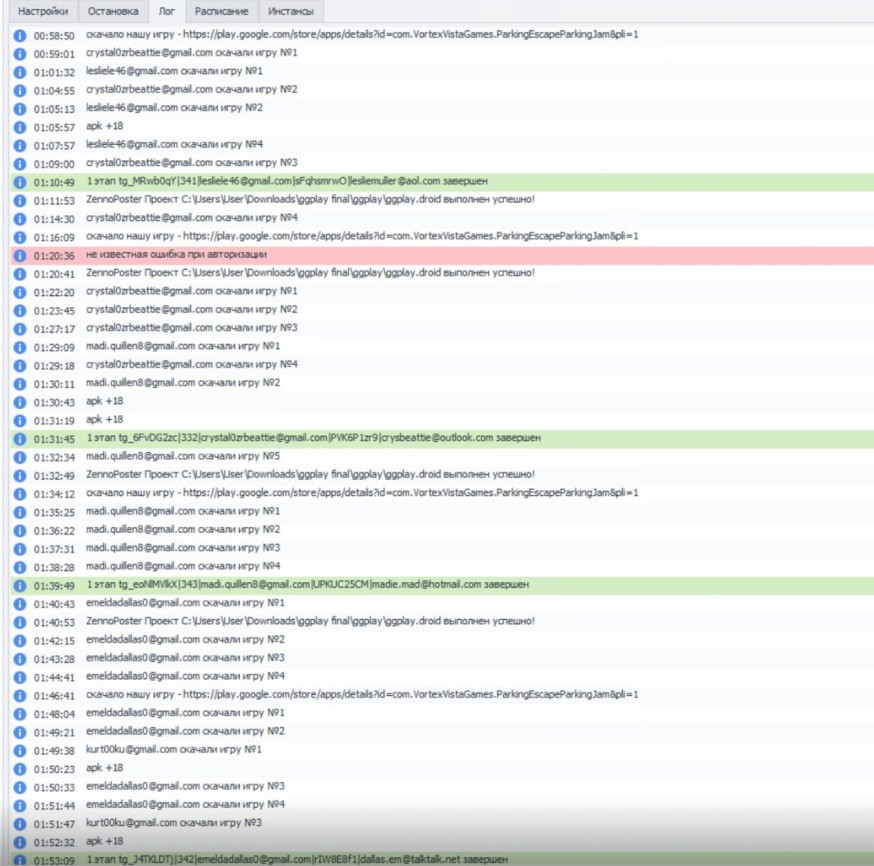874x866 pixels.
Task: Select green row with madie.mad@hotmail.com завершен
Action: coord(441,586)
